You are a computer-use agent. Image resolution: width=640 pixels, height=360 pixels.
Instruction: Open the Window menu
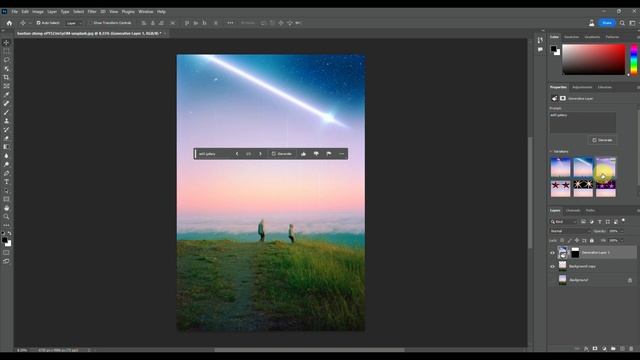[x=146, y=11]
